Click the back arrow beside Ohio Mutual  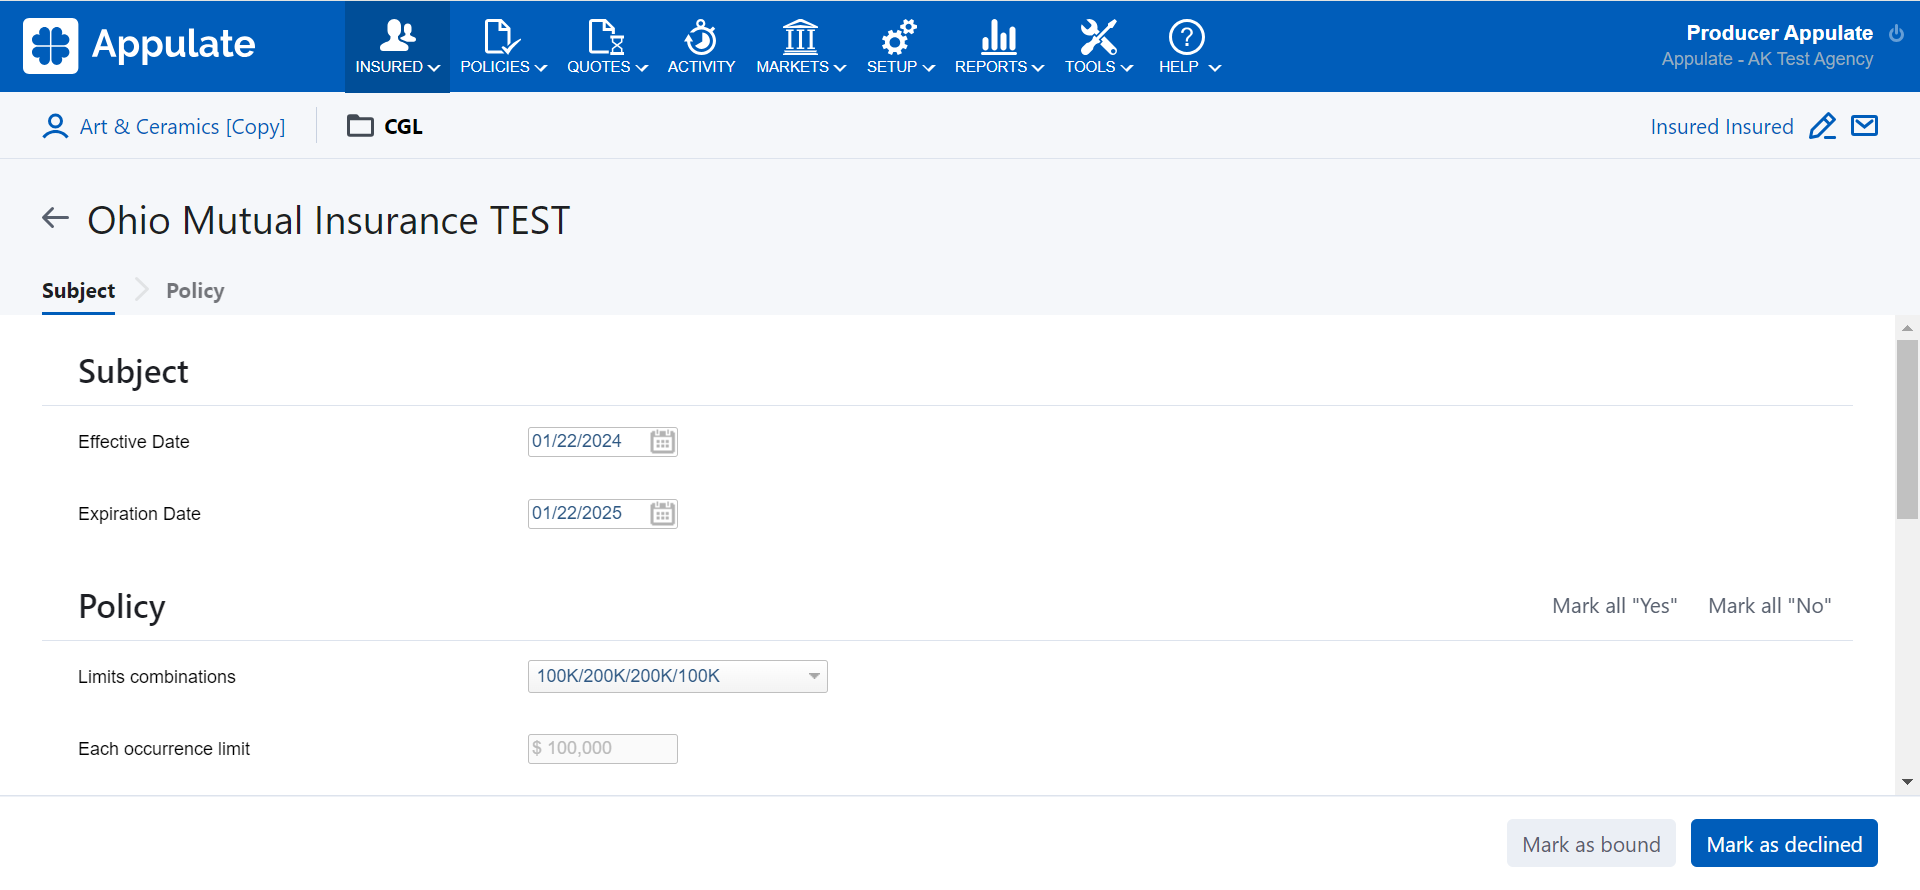click(x=56, y=218)
